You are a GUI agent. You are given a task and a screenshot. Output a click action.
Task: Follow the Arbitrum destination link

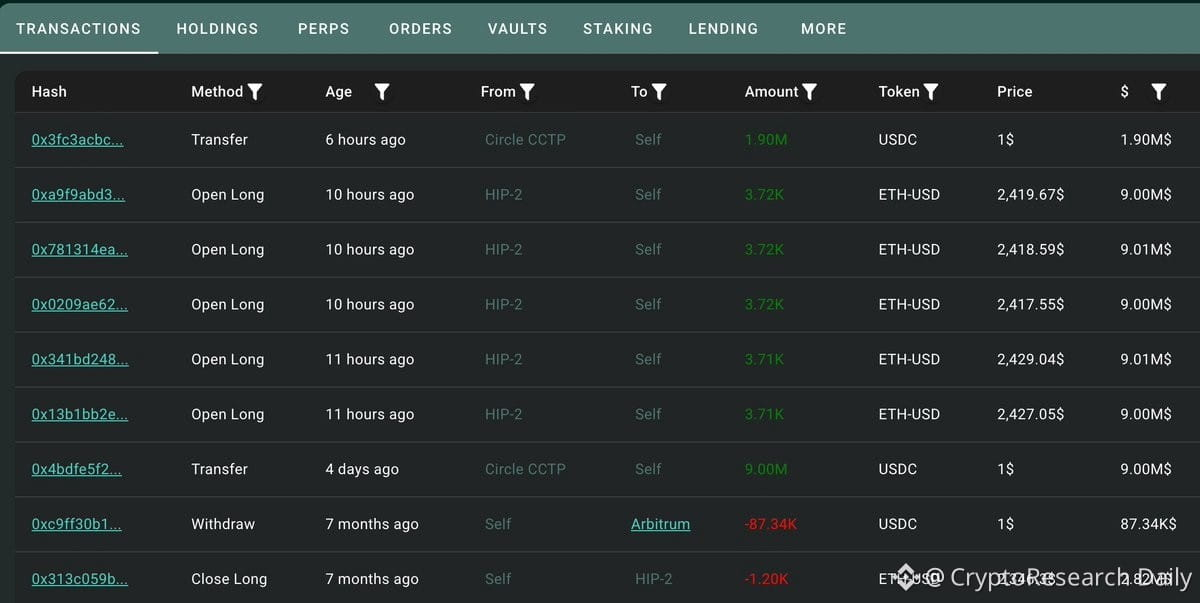point(660,524)
